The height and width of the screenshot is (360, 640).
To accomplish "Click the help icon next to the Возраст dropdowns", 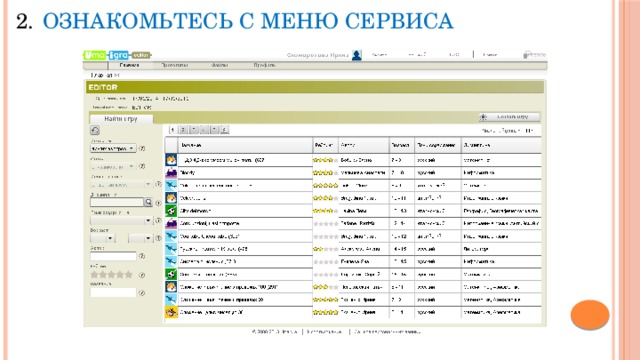I will (158, 238).
